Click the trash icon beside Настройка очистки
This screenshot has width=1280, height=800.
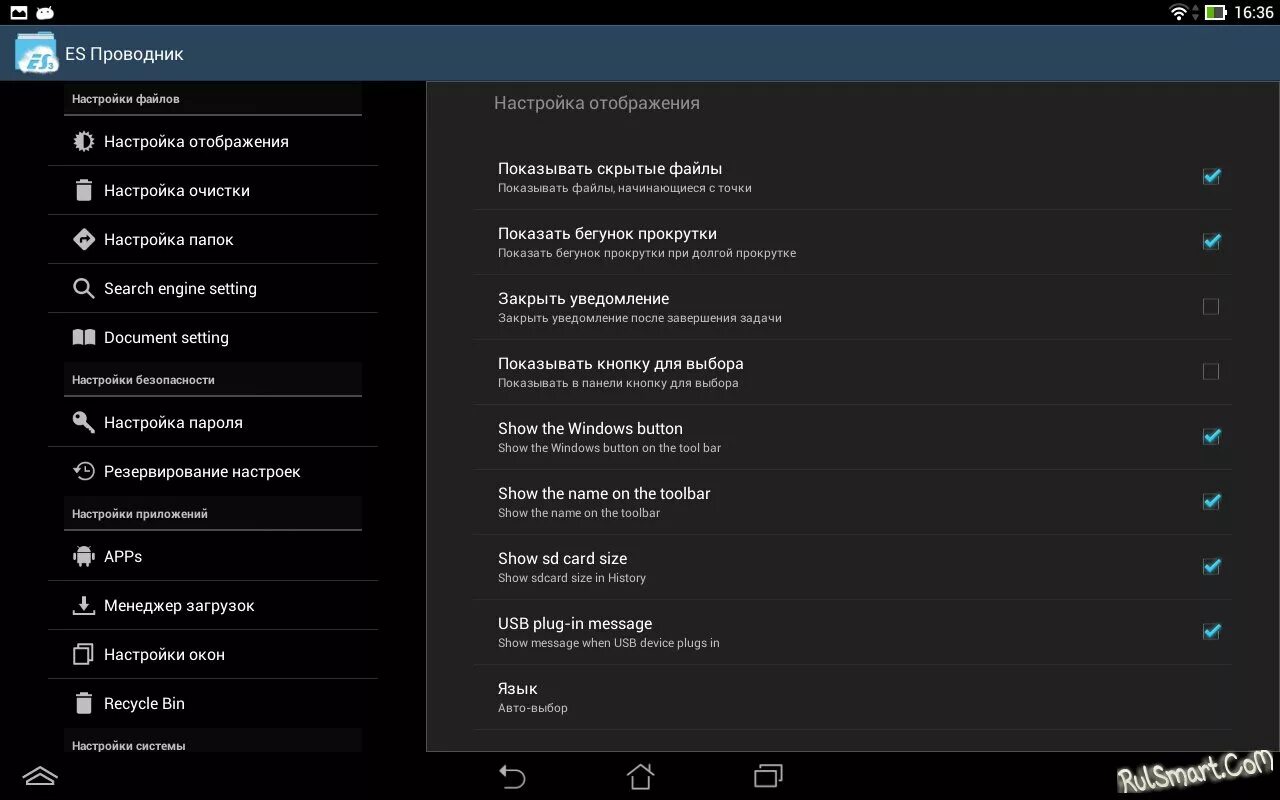click(x=84, y=190)
